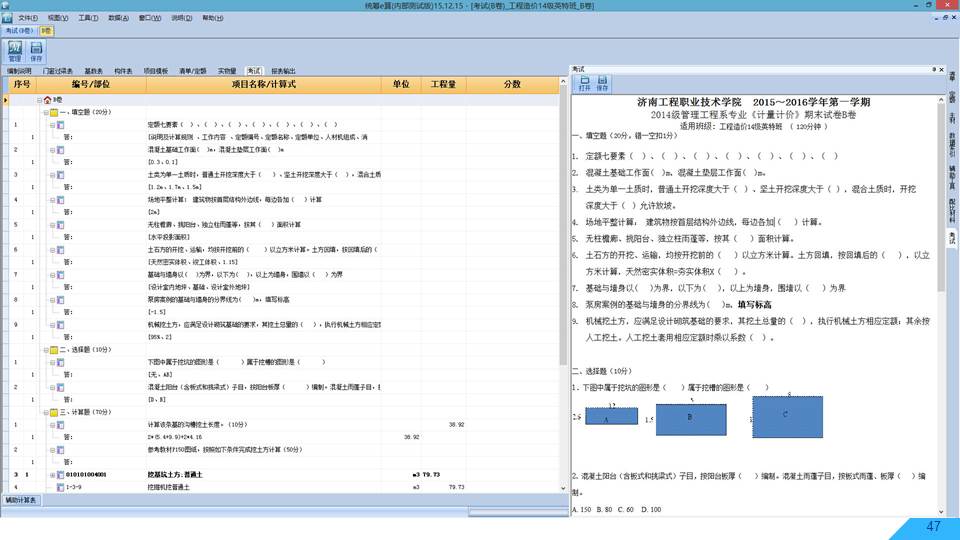This screenshot has height=540, width=960.
Task: Collapse the 三、计算题 (70分) tree node
Action: 46,411
